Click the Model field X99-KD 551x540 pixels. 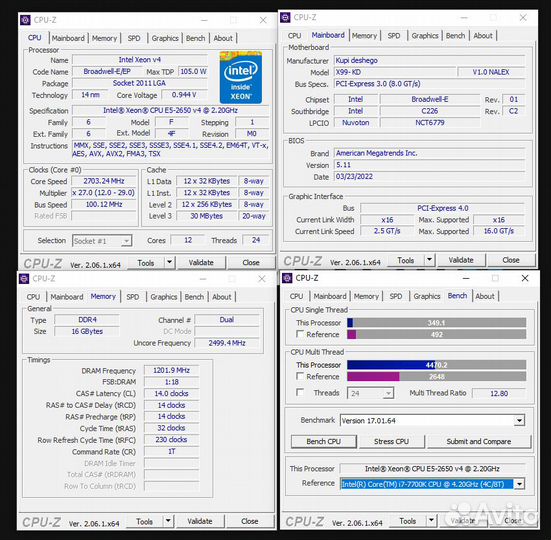tap(394, 72)
